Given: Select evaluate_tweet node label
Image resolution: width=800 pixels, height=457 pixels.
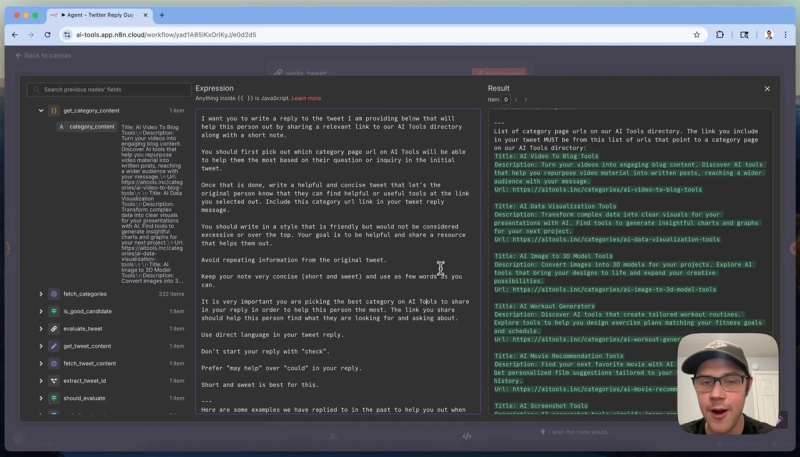Looking at the screenshot, I should (x=83, y=328).
